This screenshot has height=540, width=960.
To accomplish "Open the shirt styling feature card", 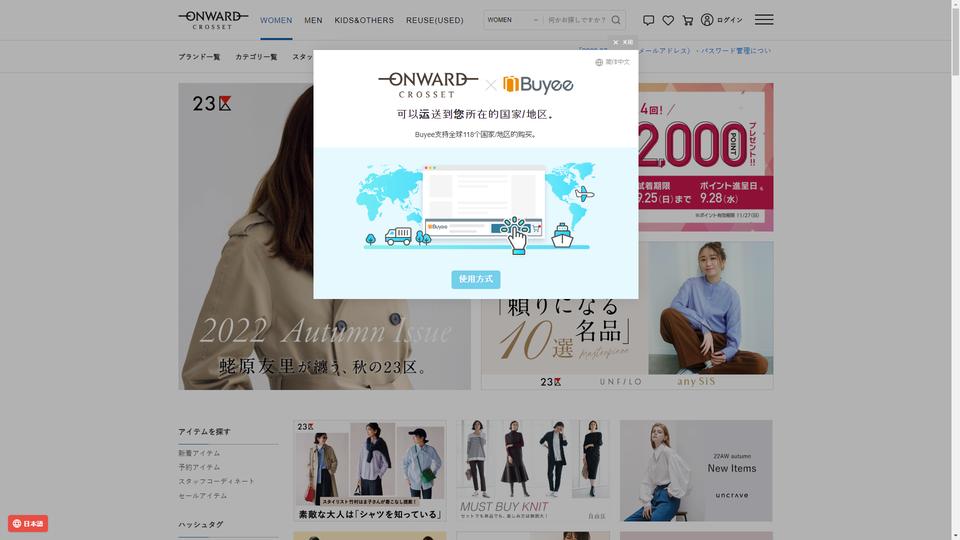I will tap(370, 470).
